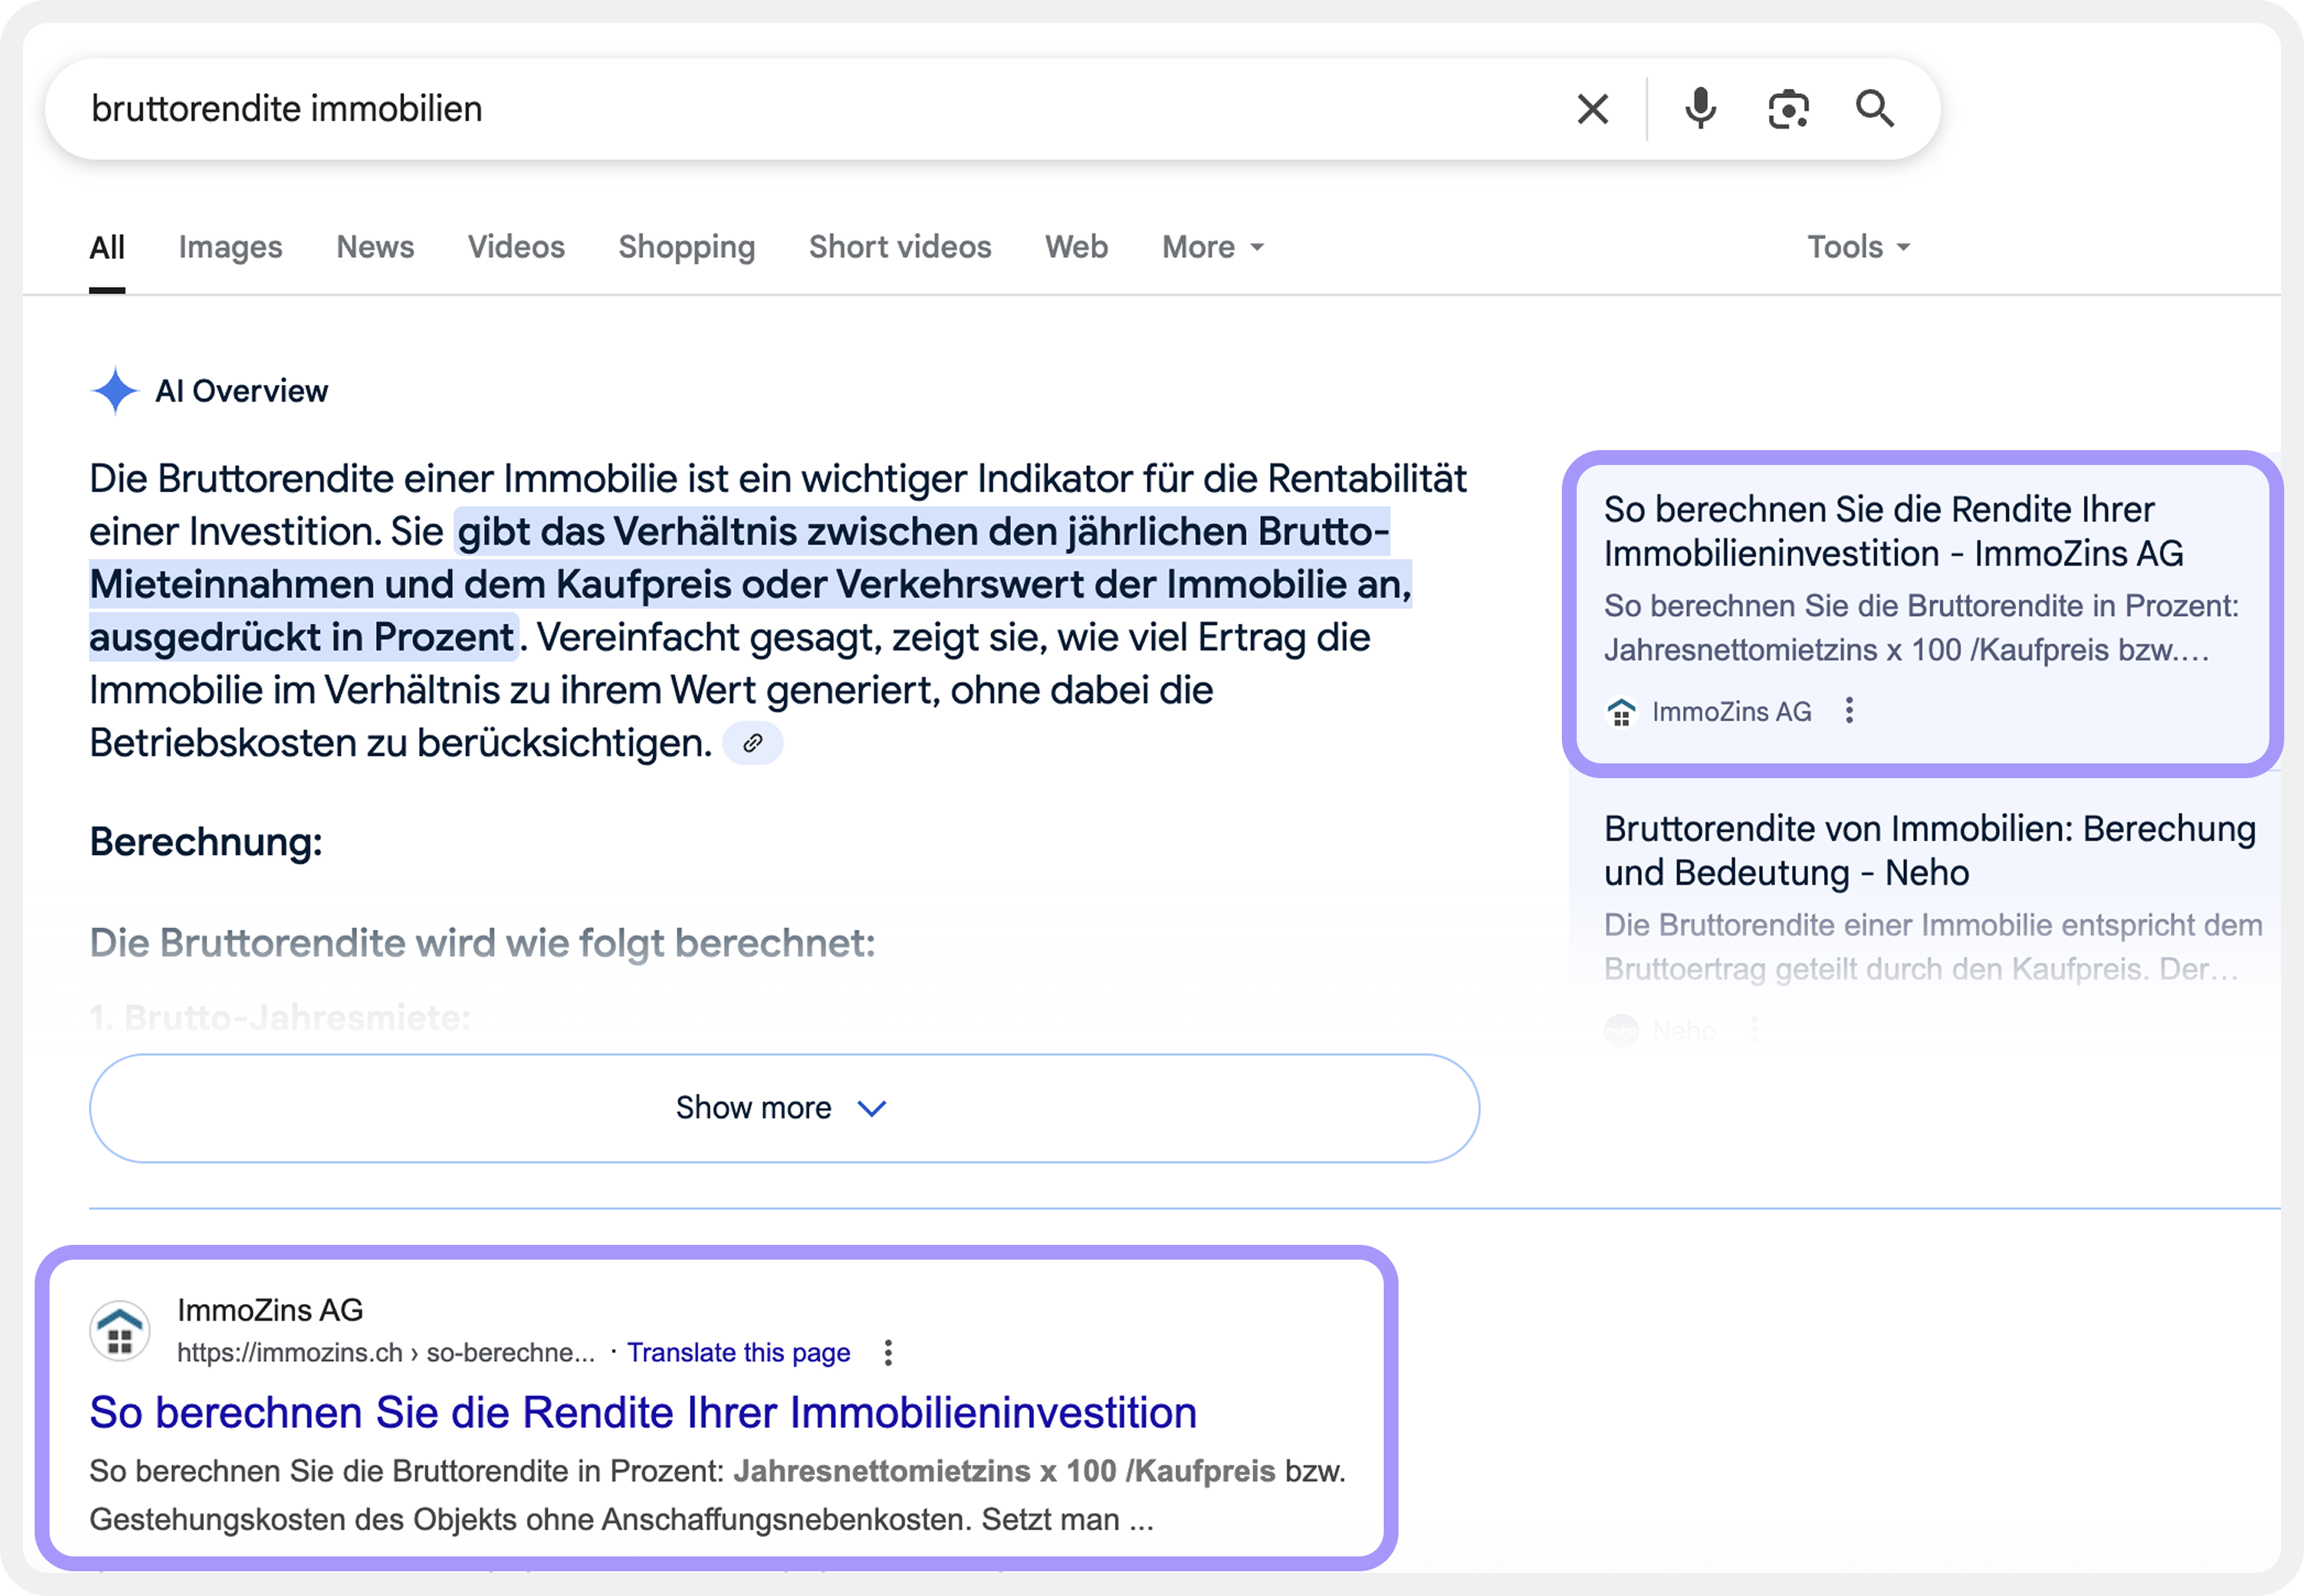Click the ImmoZins AG favicon in the source card
The width and height of the screenshot is (2304, 1596).
(x=1621, y=712)
